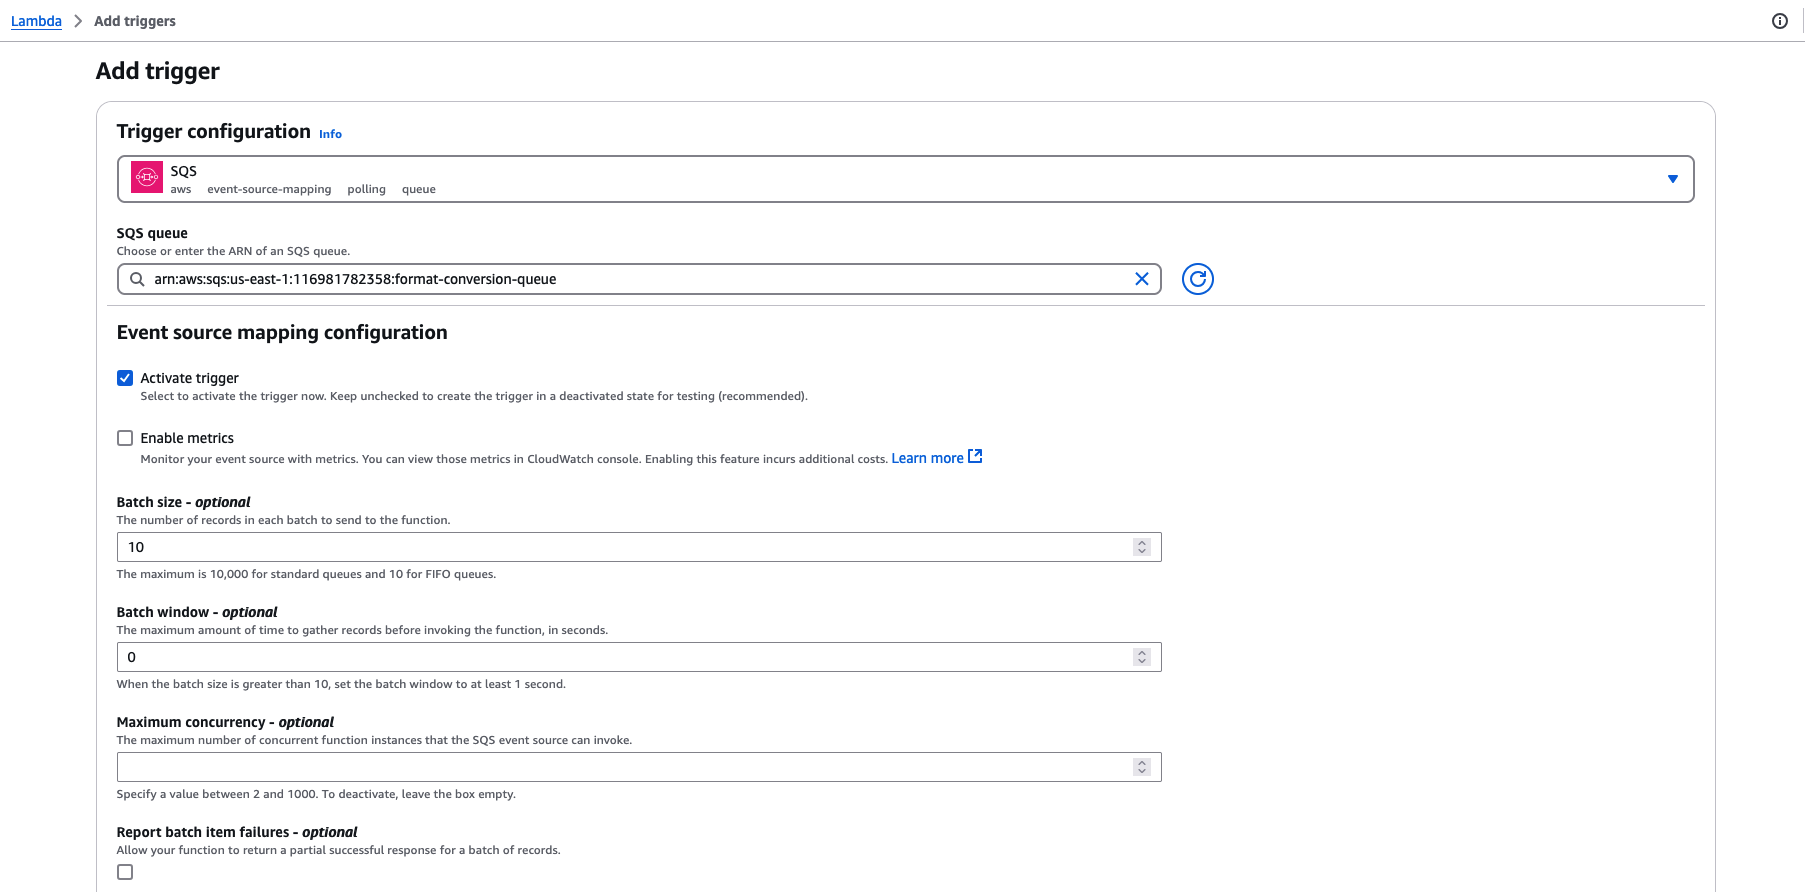Adjust the Batch window stepper arrows

click(1141, 657)
